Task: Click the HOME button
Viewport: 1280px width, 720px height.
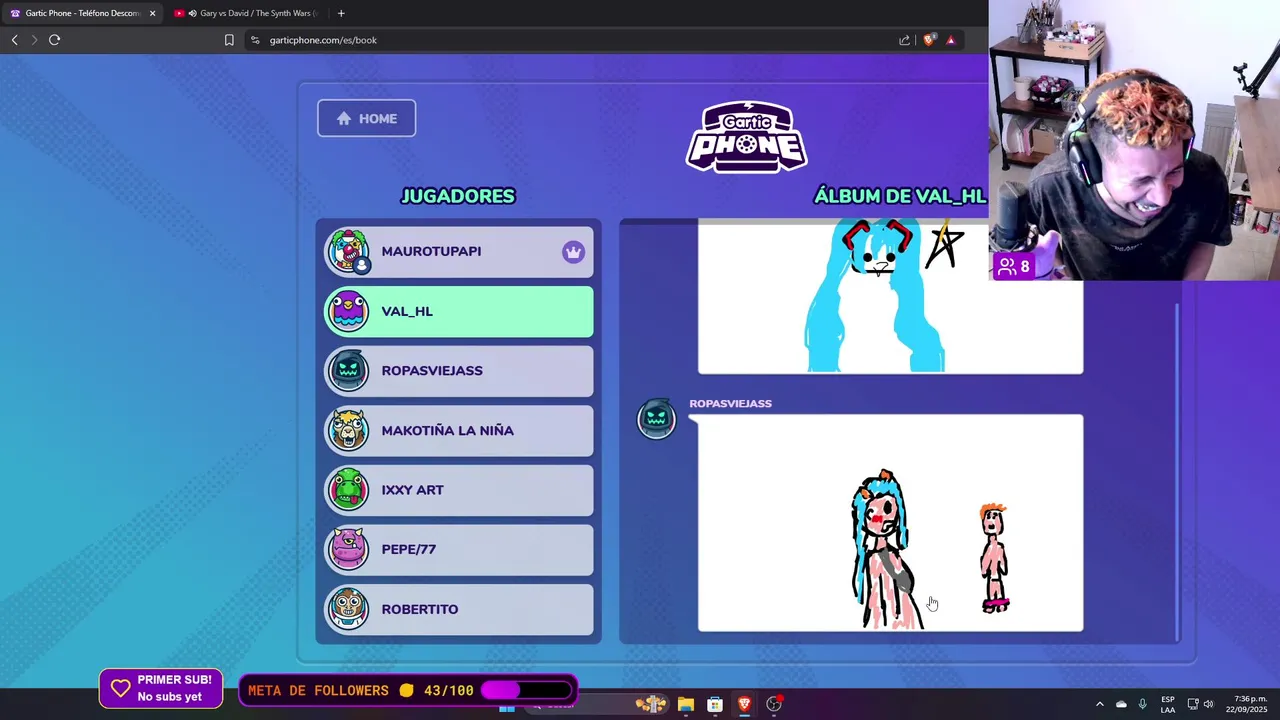Action: [x=366, y=118]
